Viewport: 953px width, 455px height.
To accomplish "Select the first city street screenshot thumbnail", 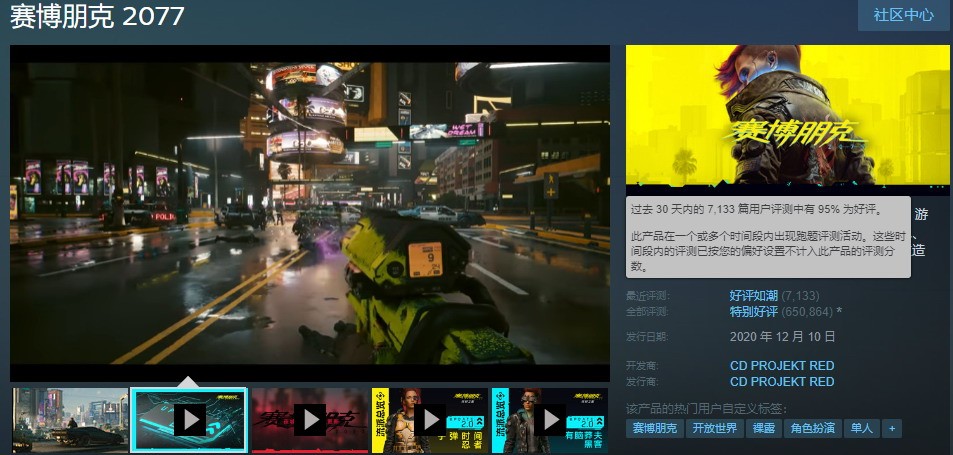I will (70, 420).
